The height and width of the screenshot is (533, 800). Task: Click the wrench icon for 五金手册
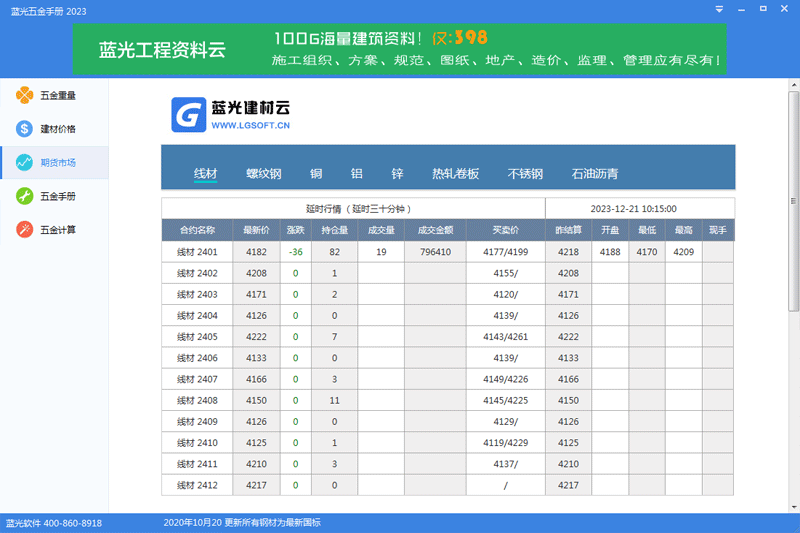click(24, 196)
